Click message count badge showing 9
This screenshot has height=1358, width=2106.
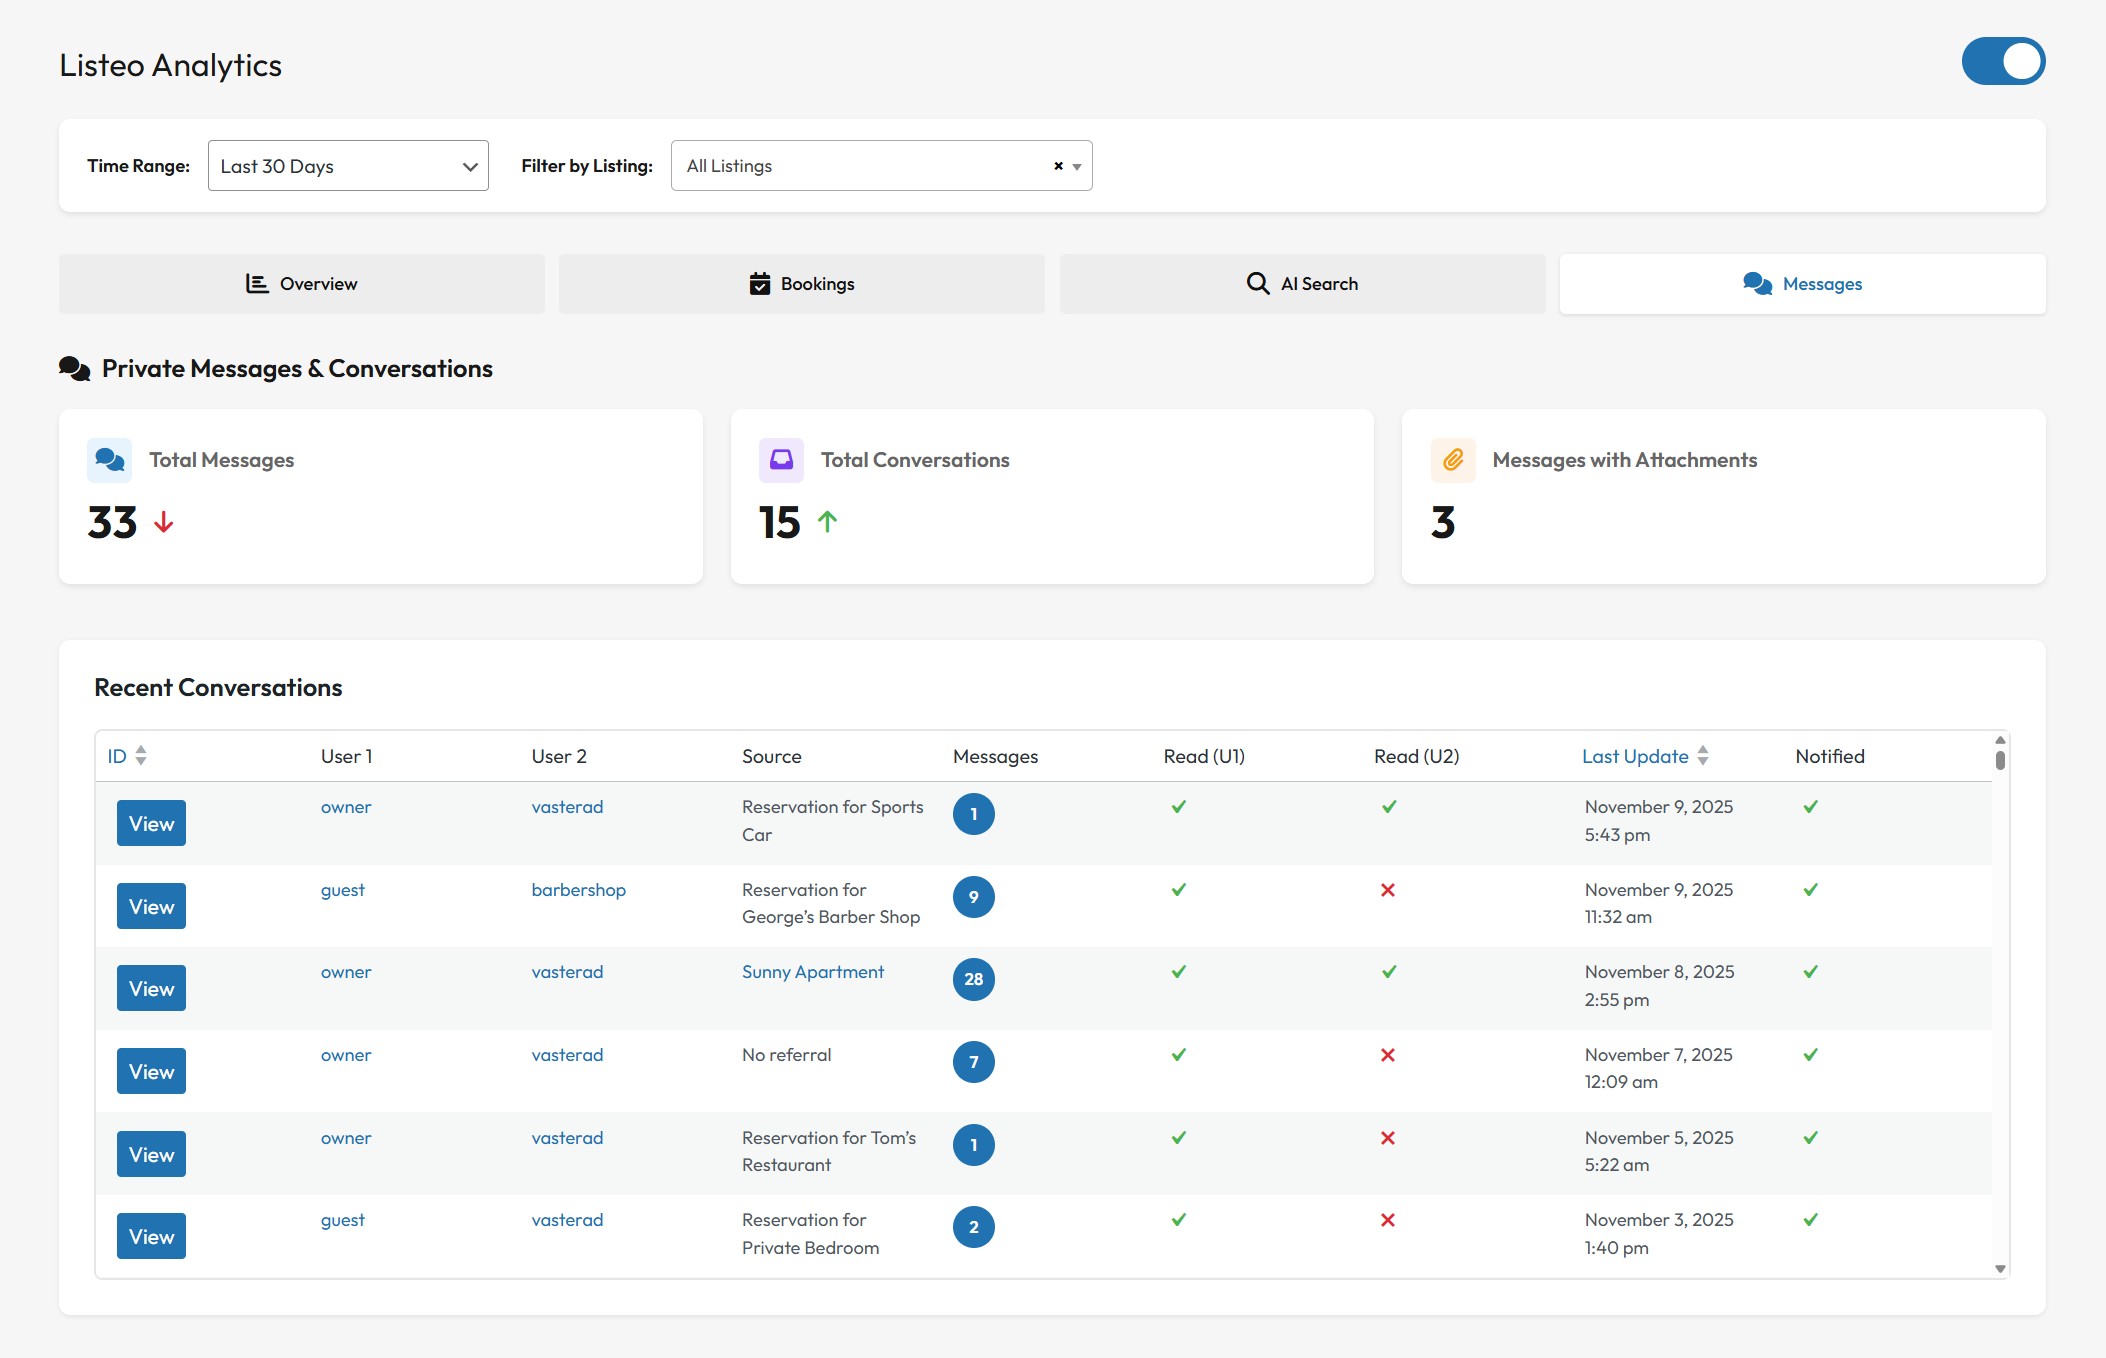tap(973, 897)
